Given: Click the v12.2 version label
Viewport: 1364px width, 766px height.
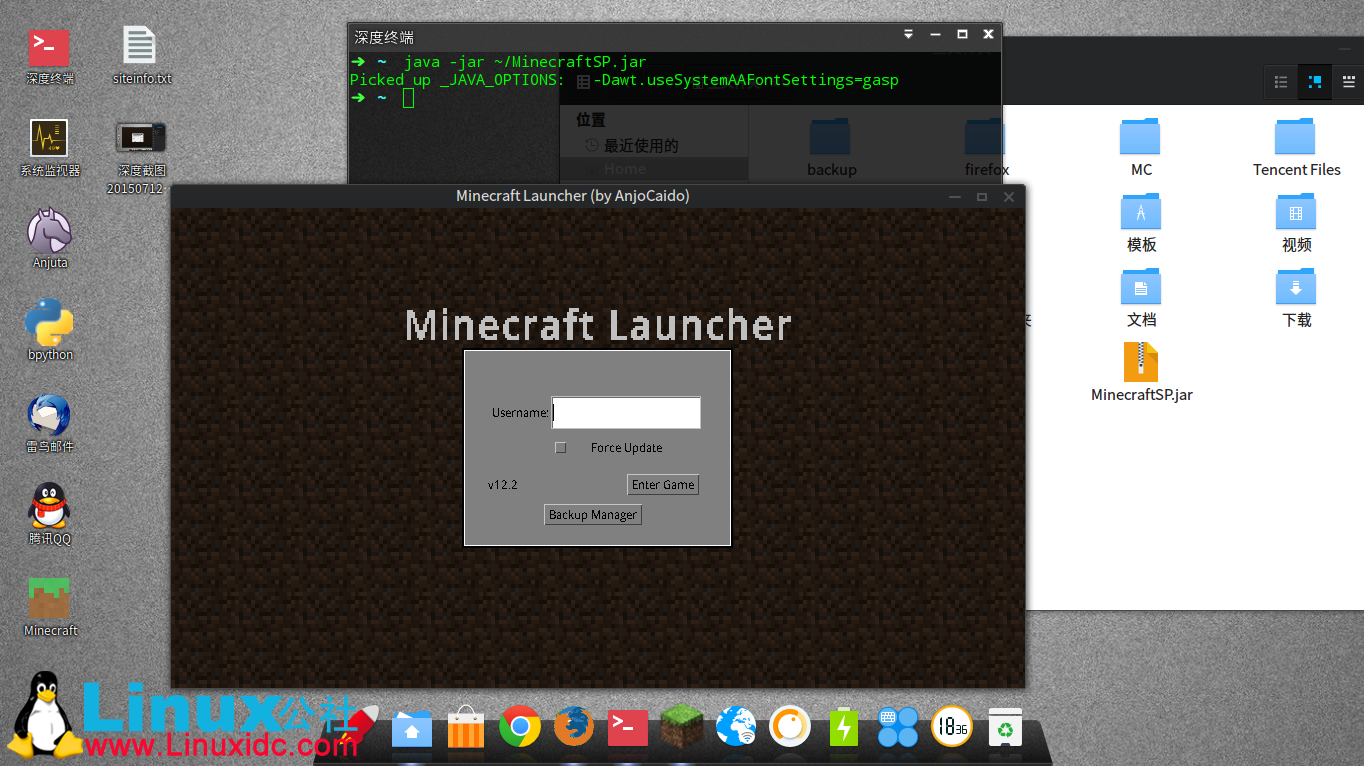Looking at the screenshot, I should pos(503,485).
